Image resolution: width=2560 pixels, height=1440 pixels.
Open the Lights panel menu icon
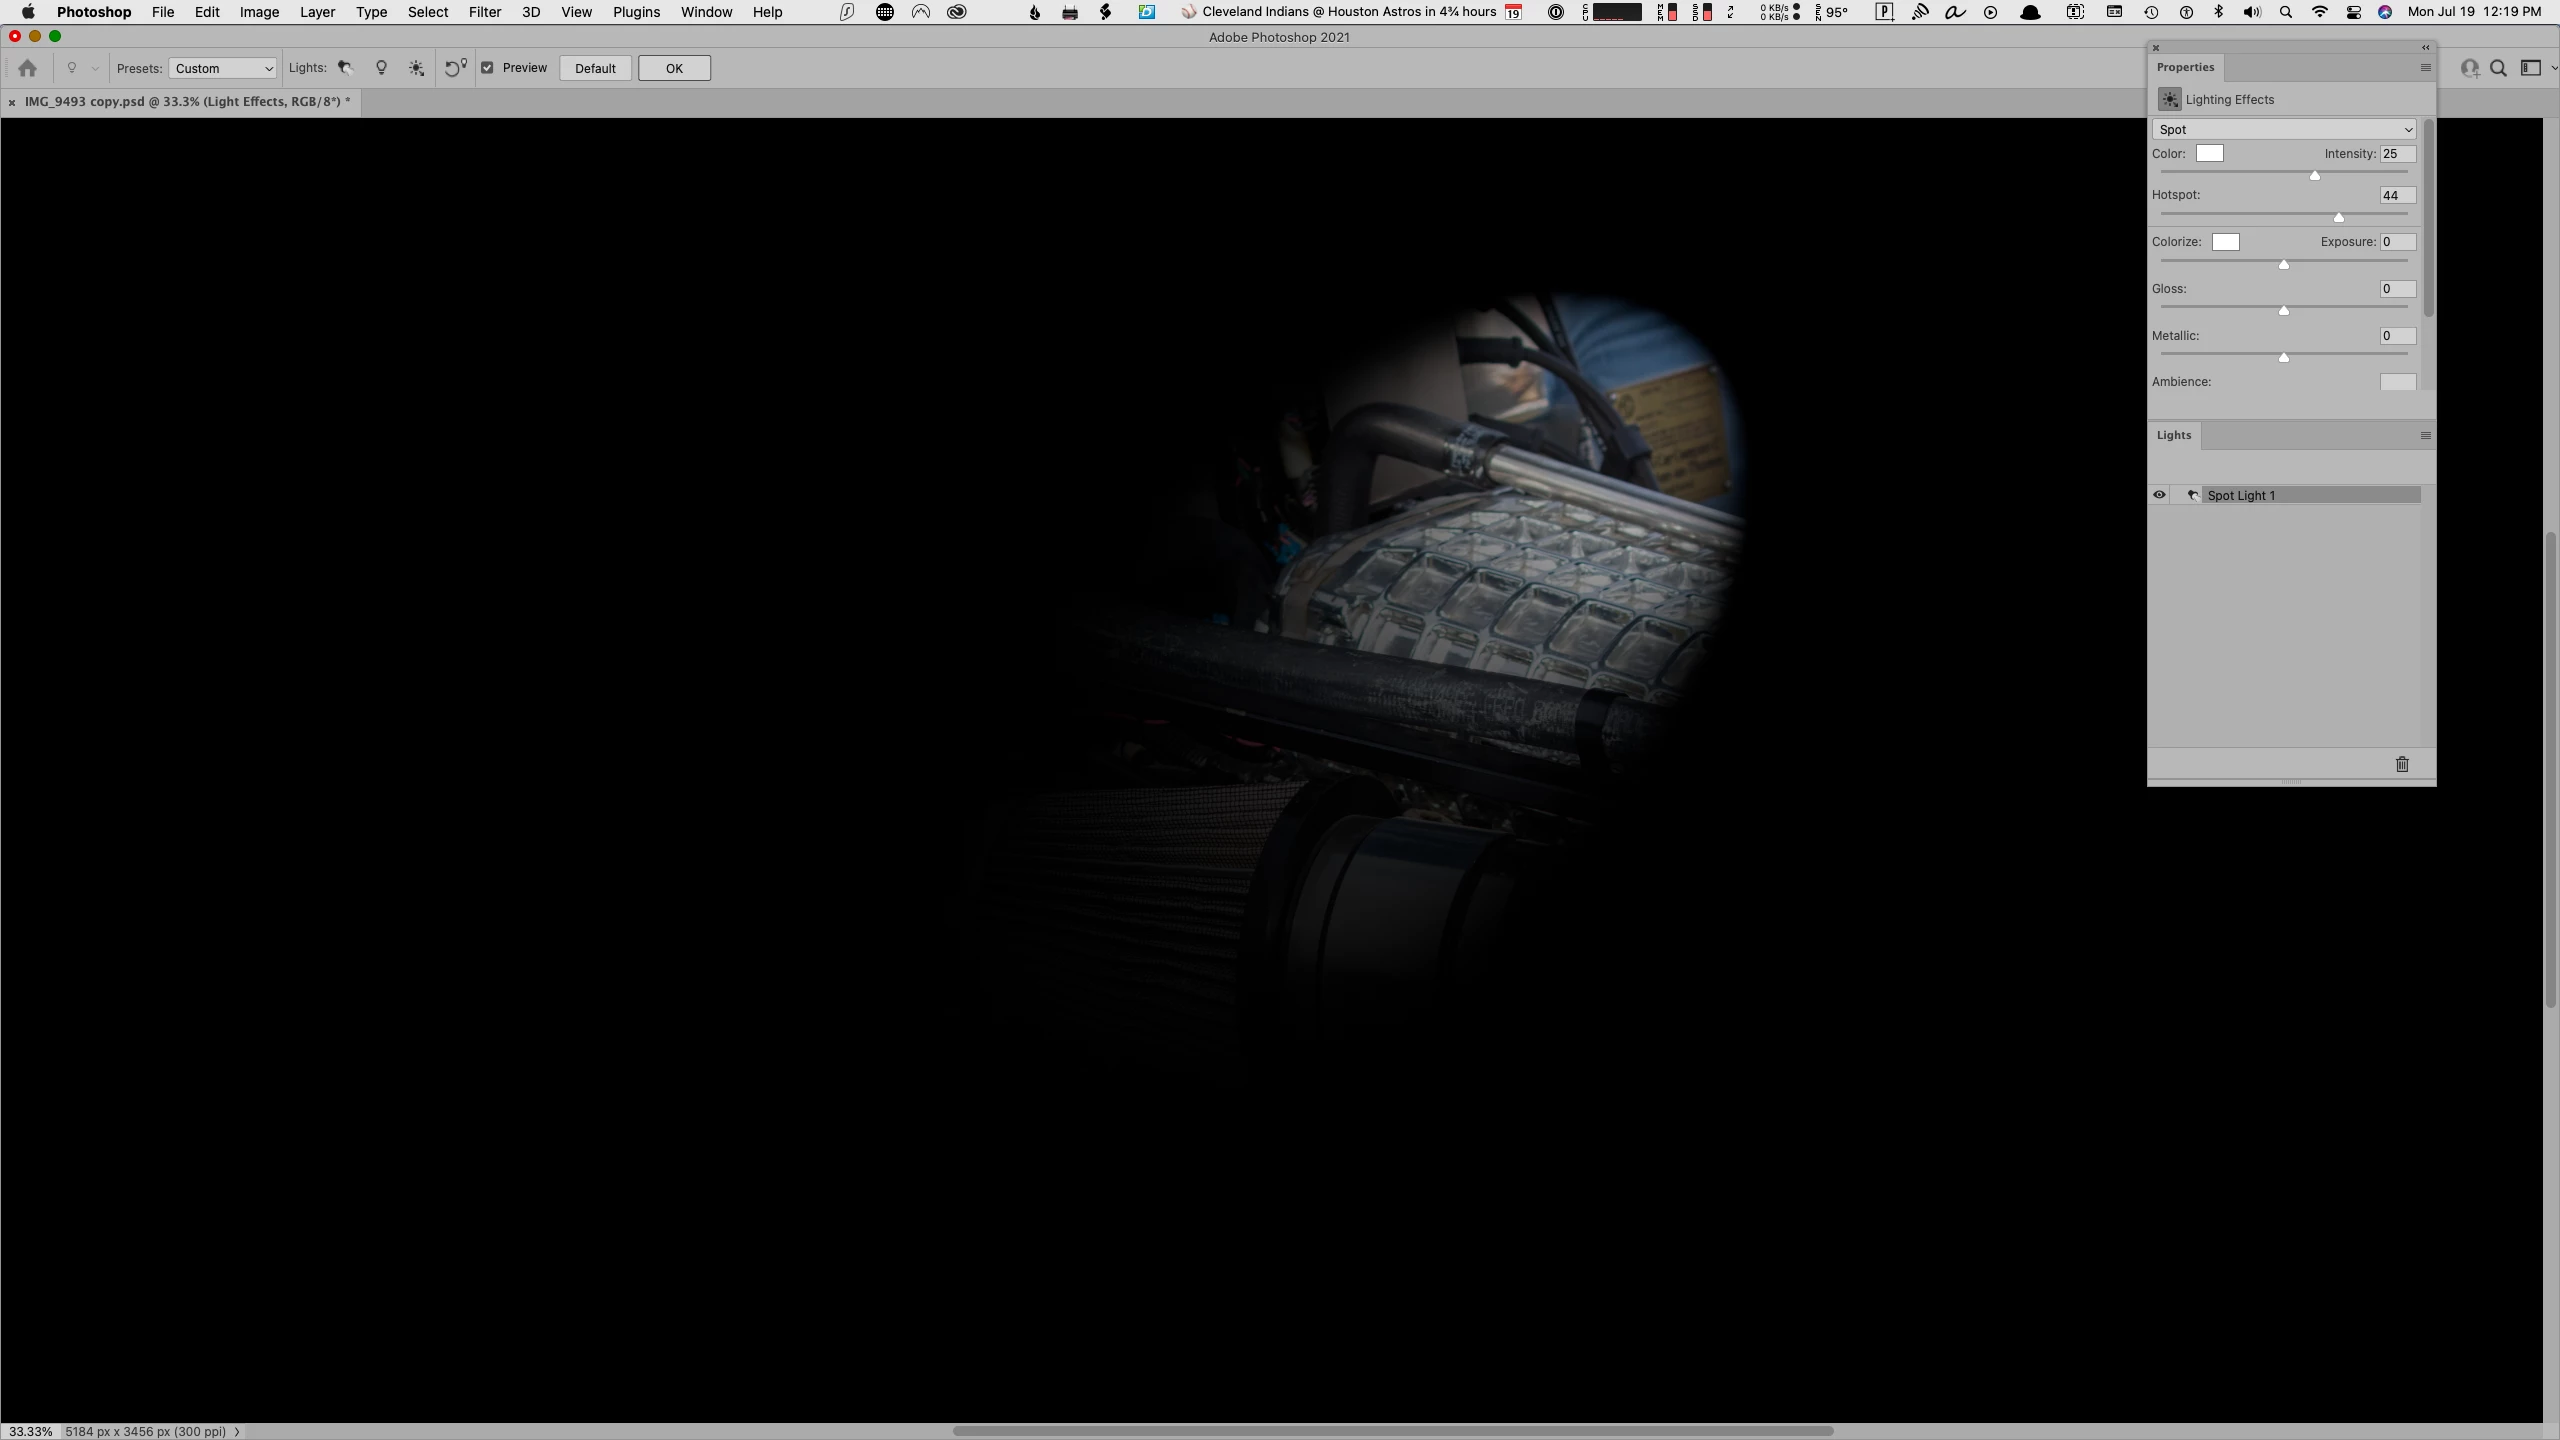coord(2425,435)
